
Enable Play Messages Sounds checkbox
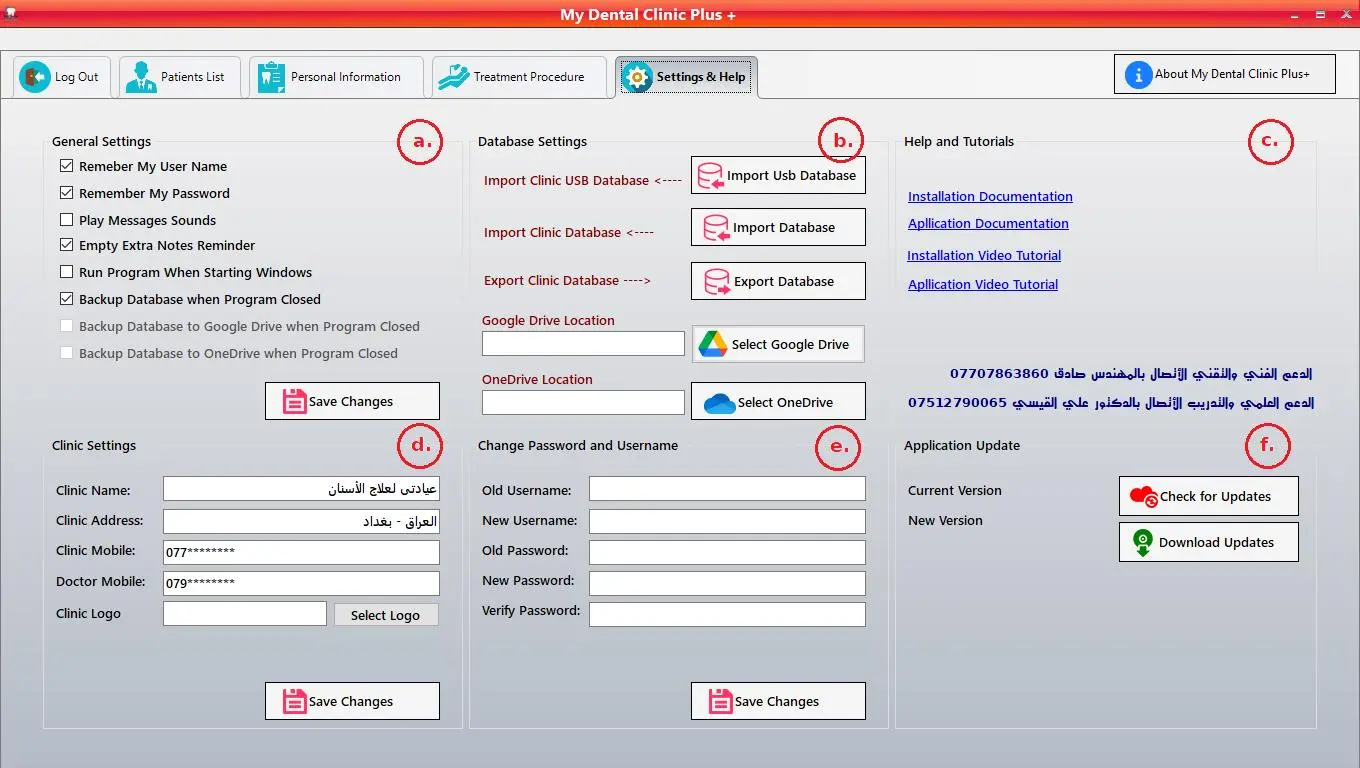(67, 220)
